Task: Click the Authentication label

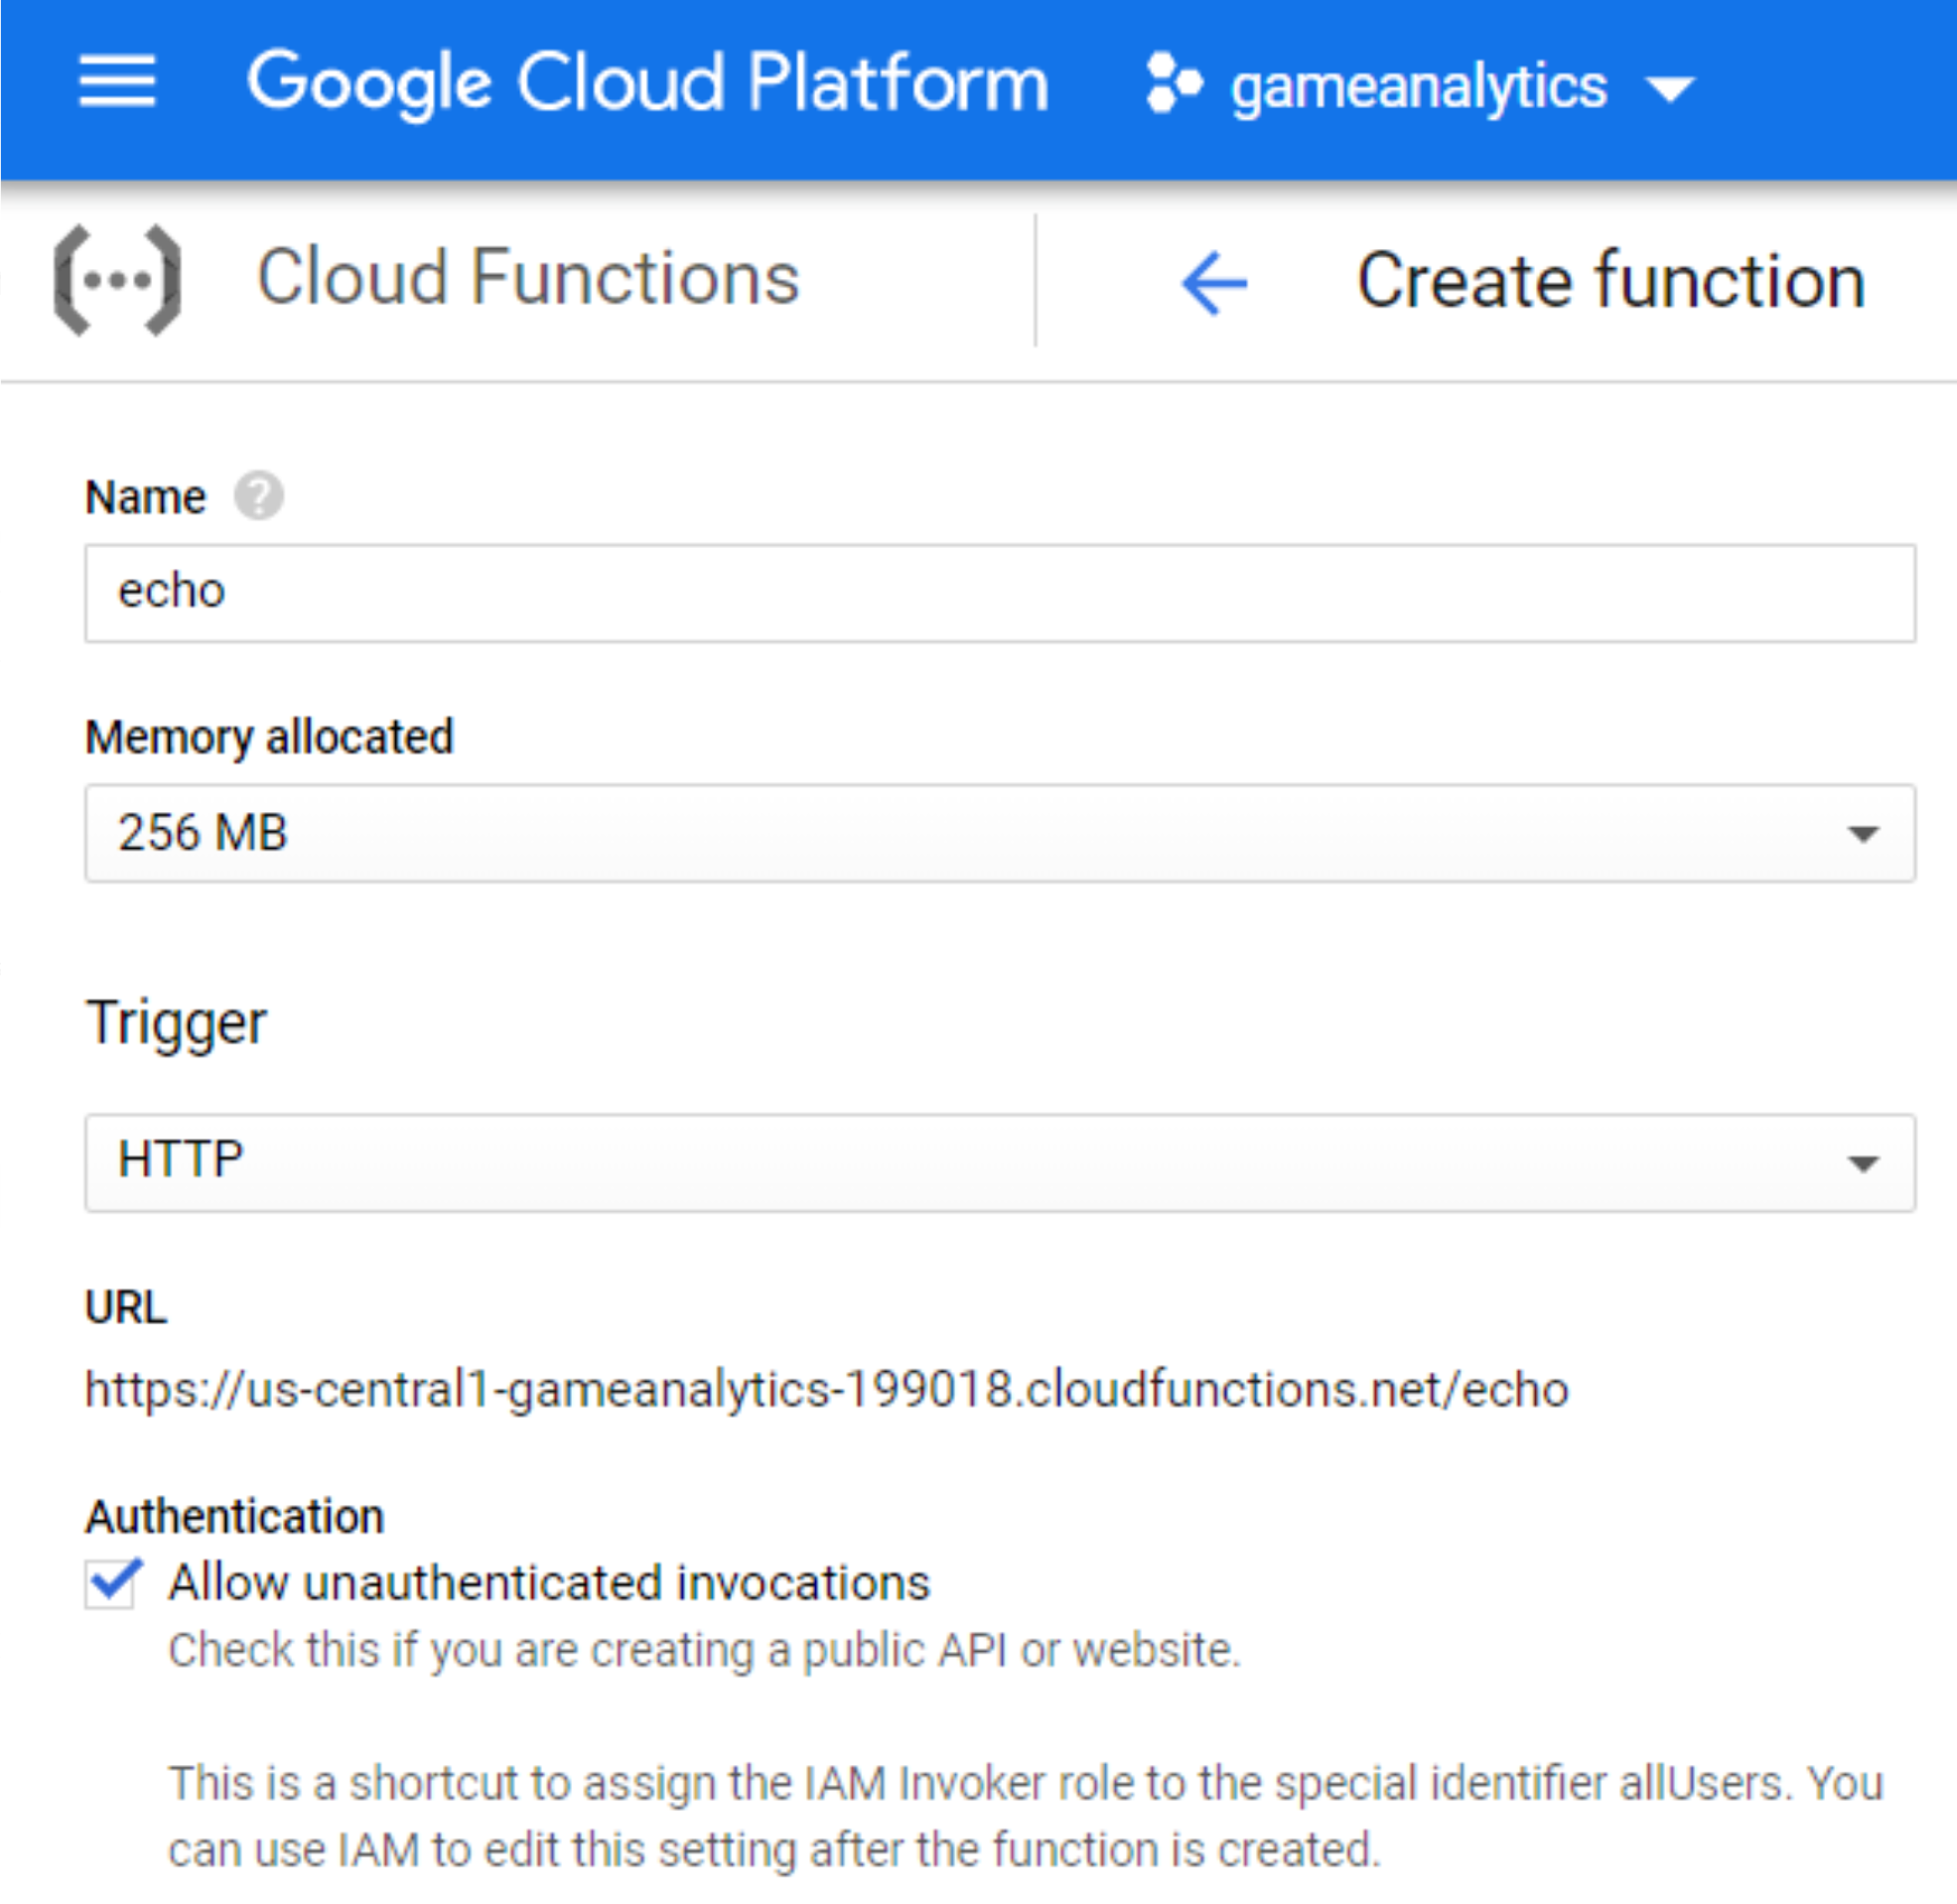Action: pyautogui.click(x=235, y=1517)
